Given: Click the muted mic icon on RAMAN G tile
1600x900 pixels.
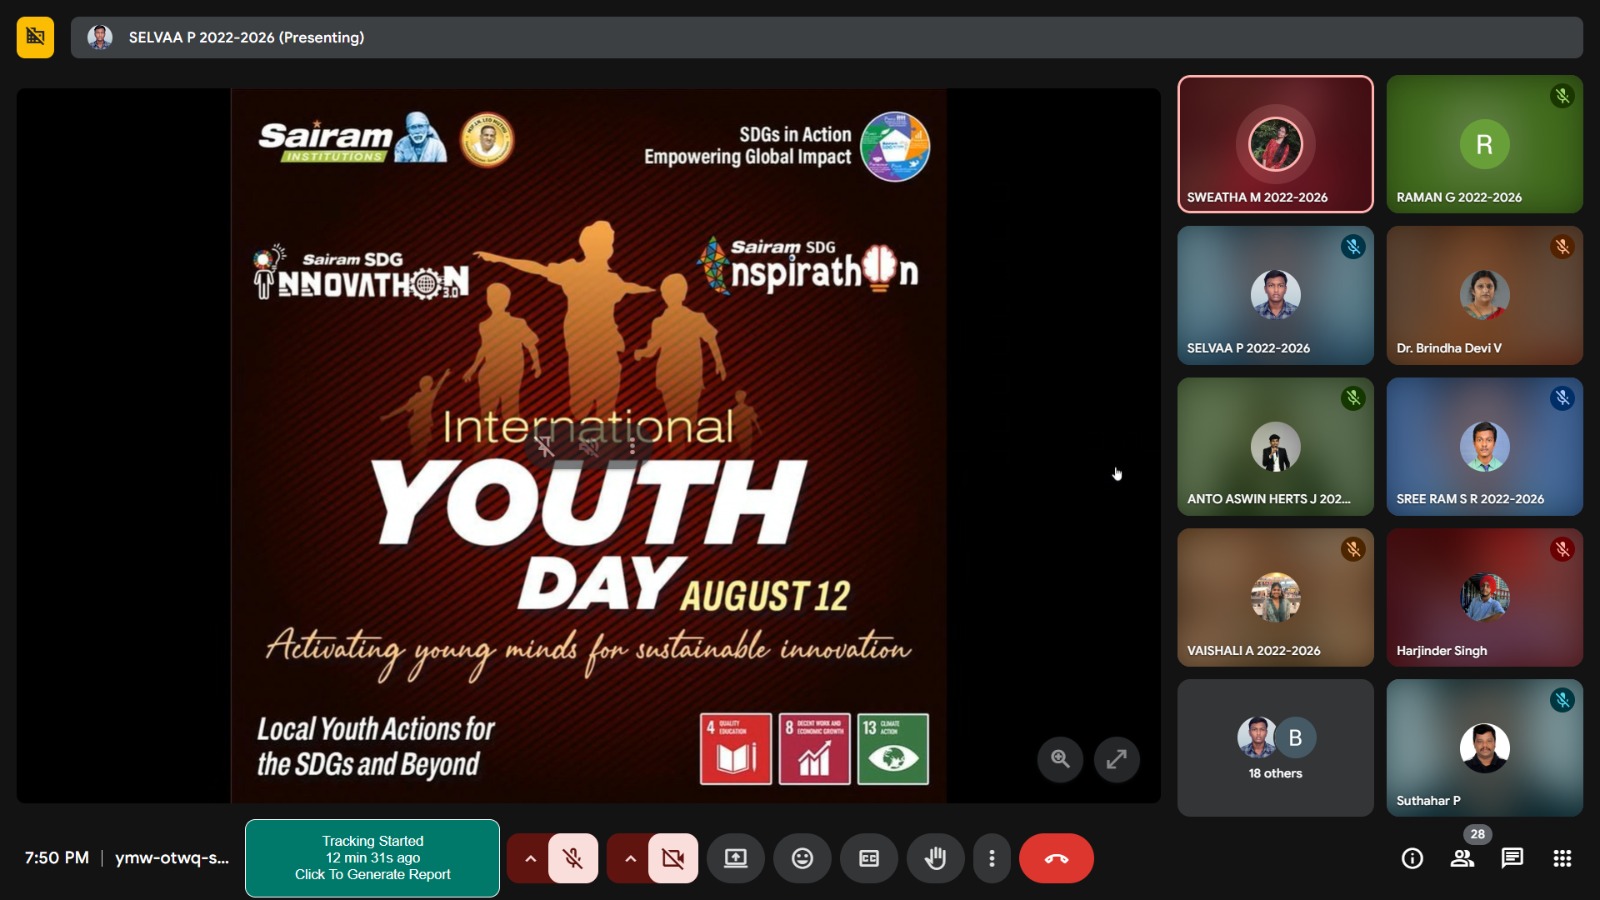Looking at the screenshot, I should pos(1562,96).
